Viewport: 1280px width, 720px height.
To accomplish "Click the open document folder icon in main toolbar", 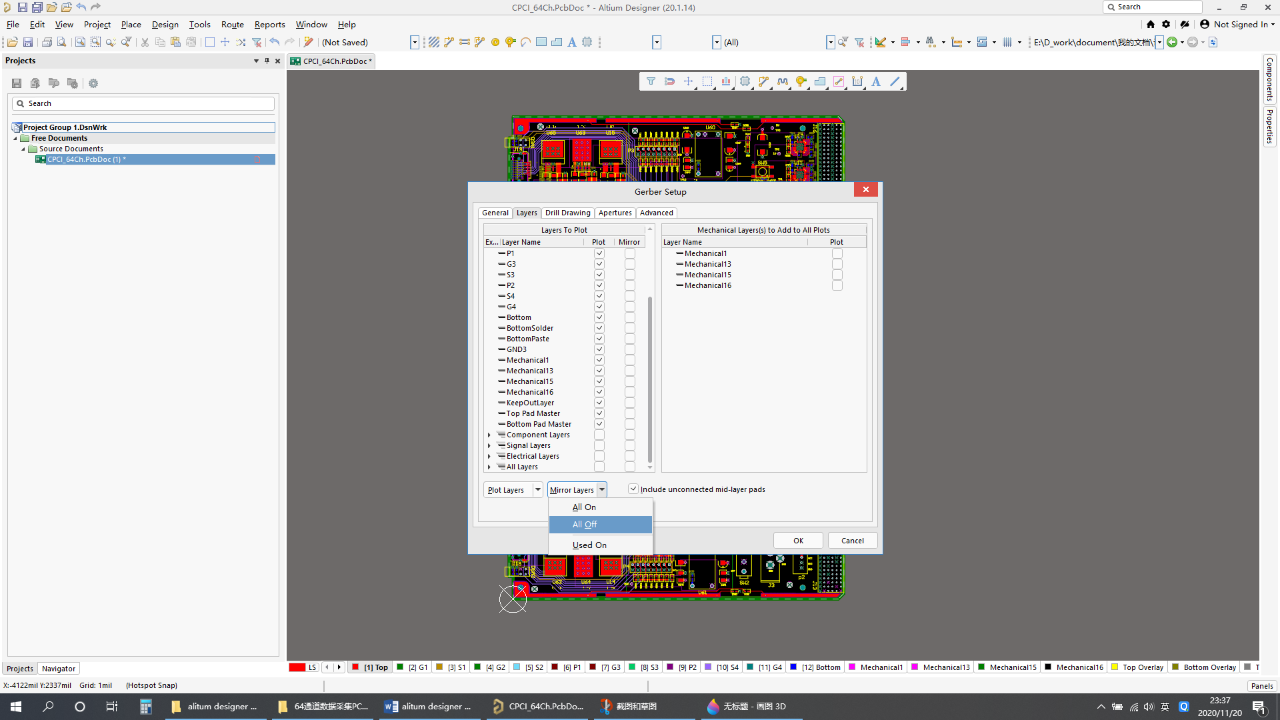I will 12,42.
